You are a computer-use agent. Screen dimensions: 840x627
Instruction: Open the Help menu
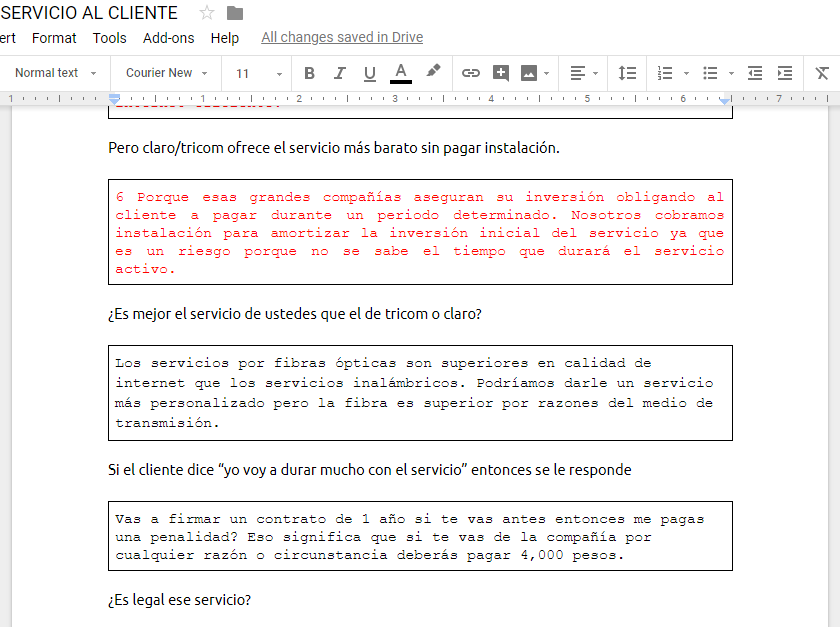click(x=224, y=38)
